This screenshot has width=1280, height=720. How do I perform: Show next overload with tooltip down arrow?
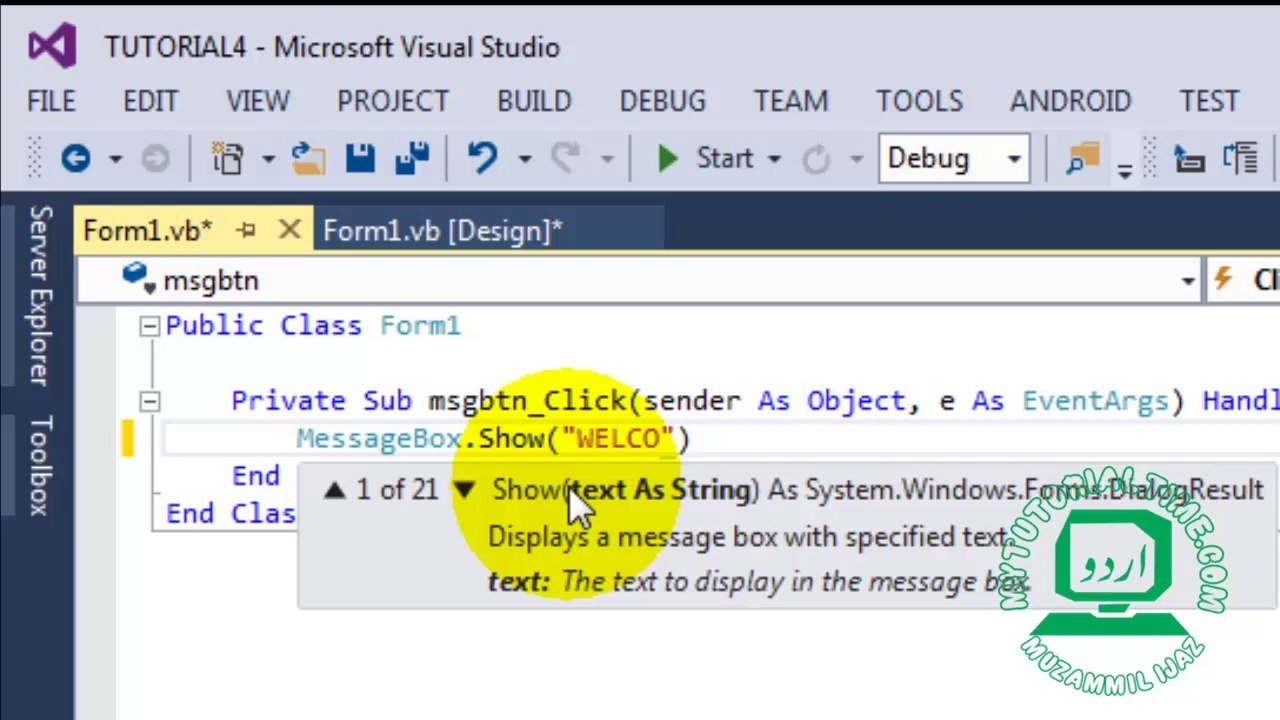coord(463,490)
